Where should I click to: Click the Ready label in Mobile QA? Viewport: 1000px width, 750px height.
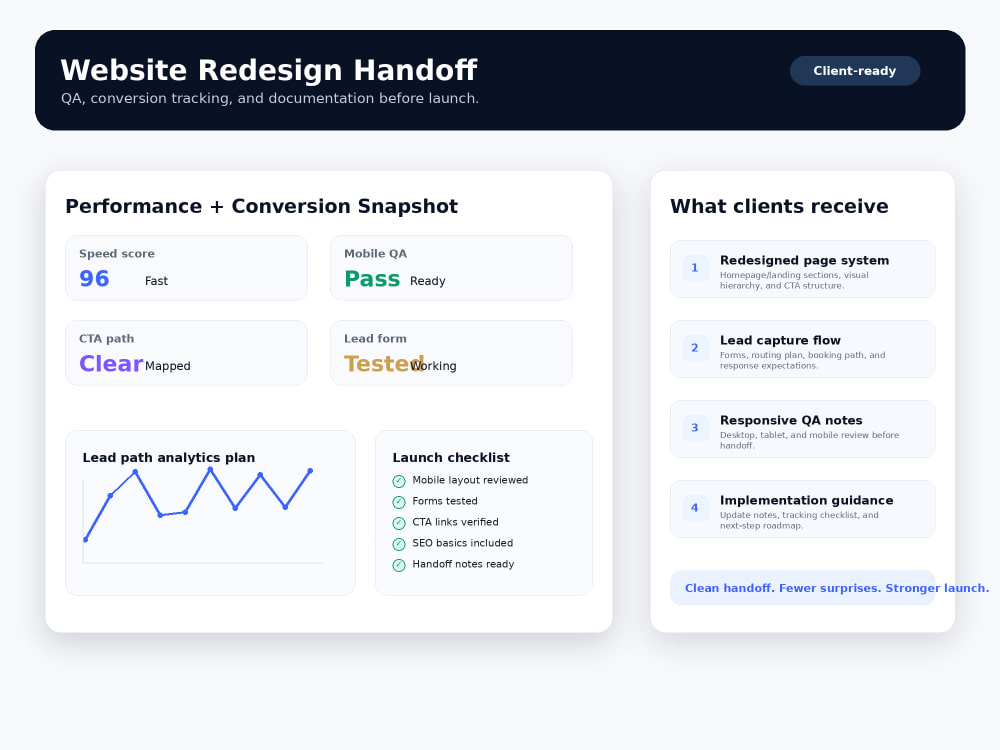(x=427, y=281)
